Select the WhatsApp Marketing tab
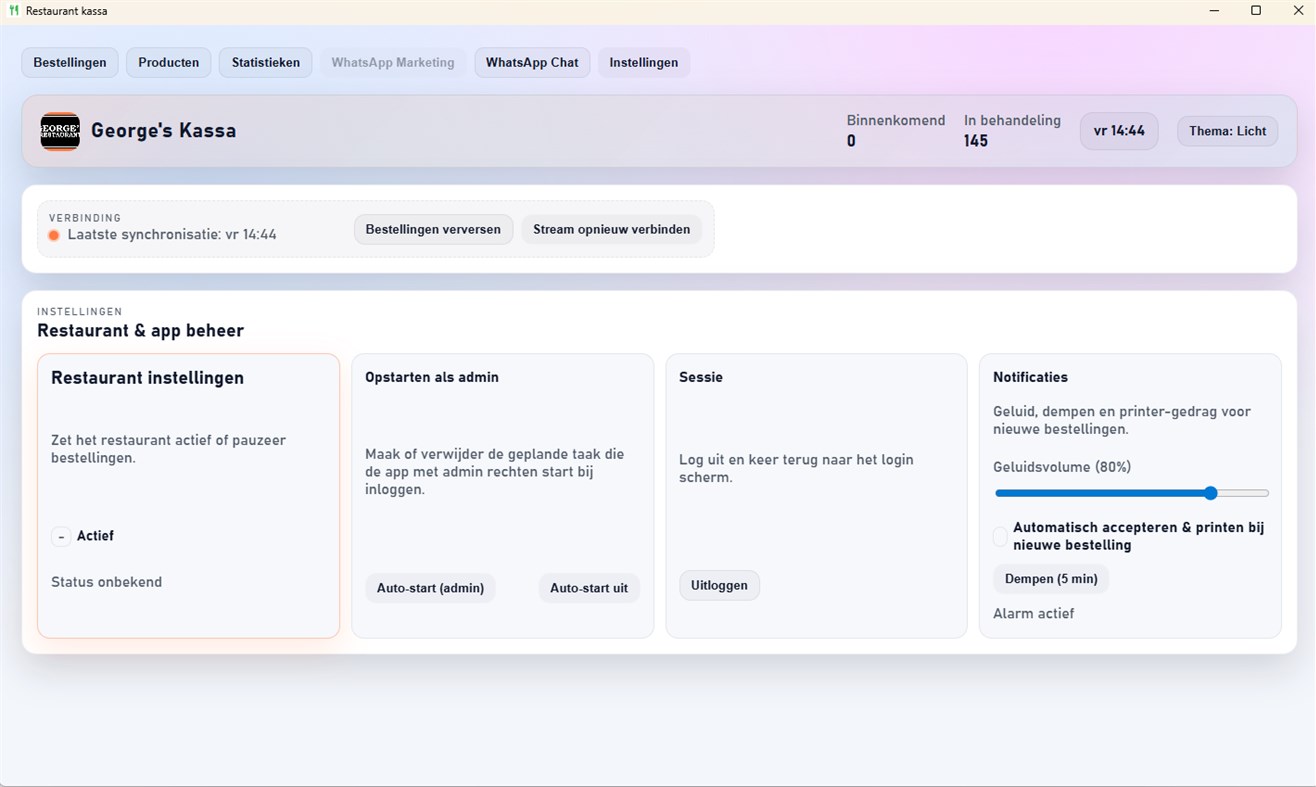 (x=393, y=62)
